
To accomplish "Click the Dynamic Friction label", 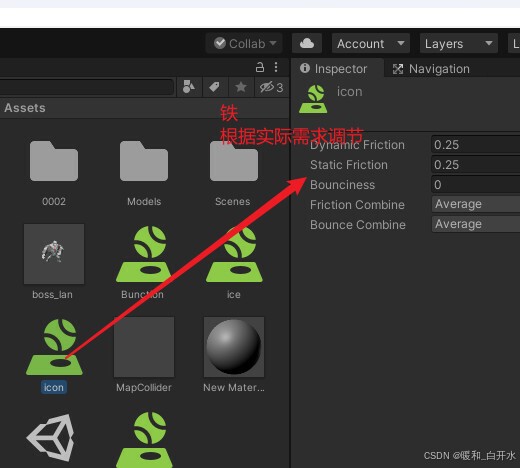I will click(x=357, y=145).
